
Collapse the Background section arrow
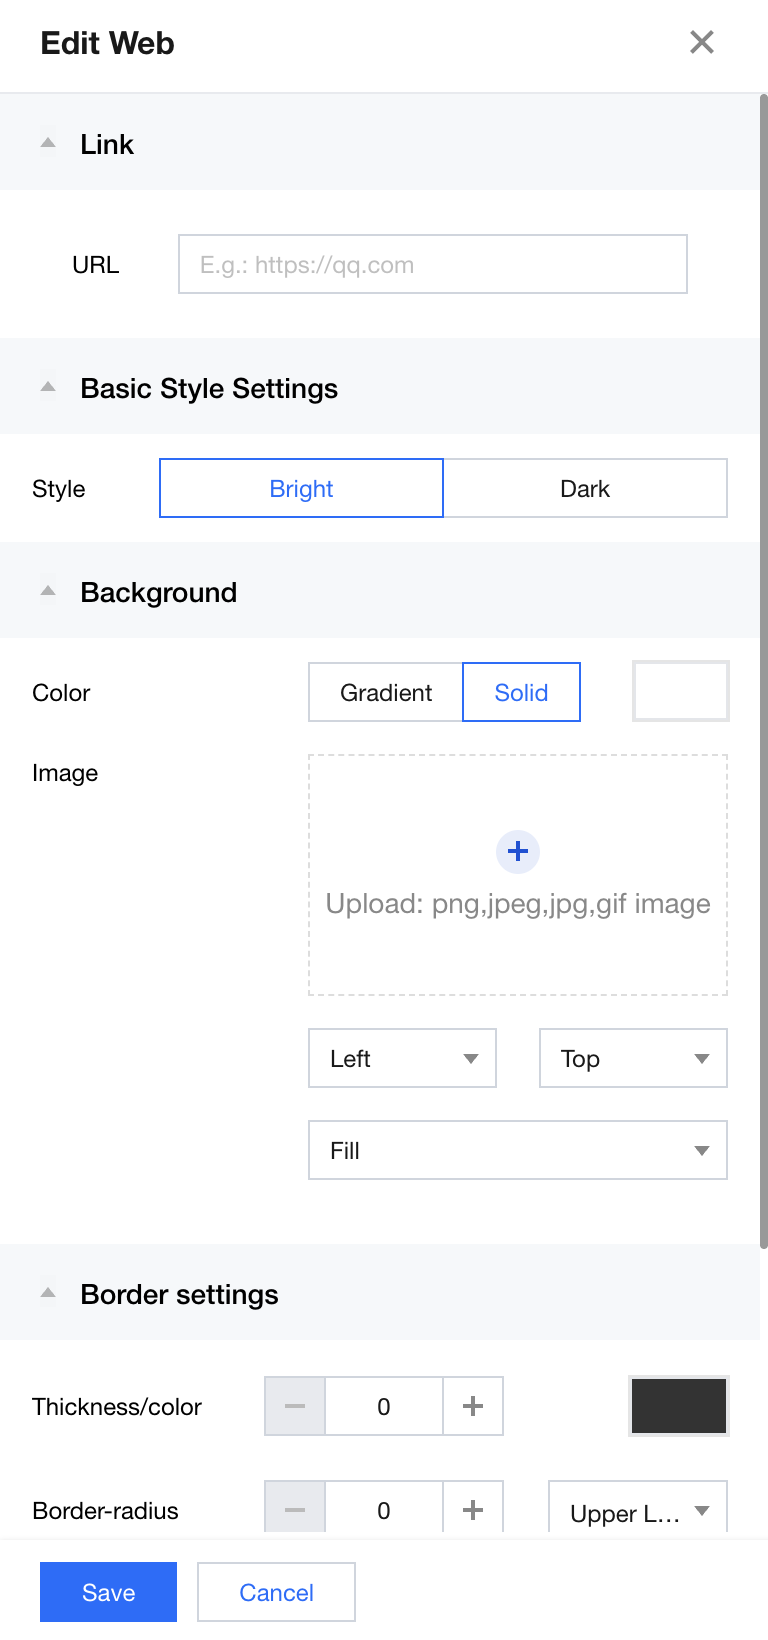[x=48, y=592]
